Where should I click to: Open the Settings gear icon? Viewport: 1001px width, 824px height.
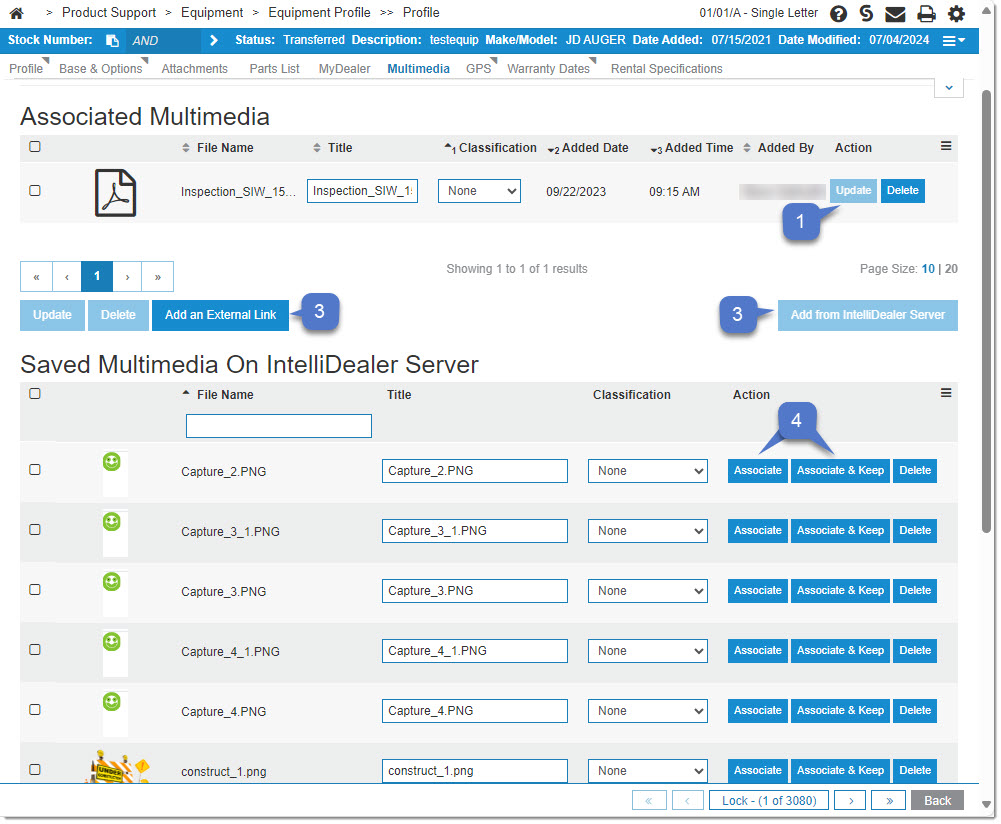coord(957,14)
